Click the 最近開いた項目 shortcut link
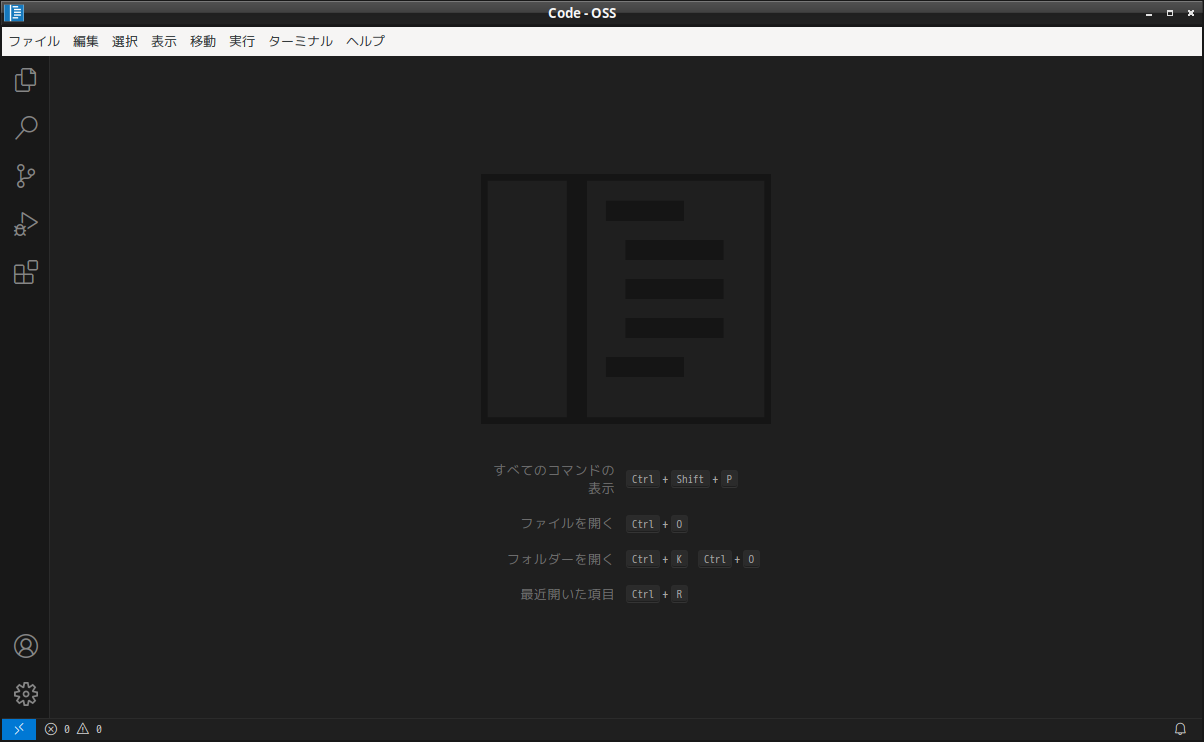Viewport: 1204px width, 742px height. pyautogui.click(x=566, y=593)
